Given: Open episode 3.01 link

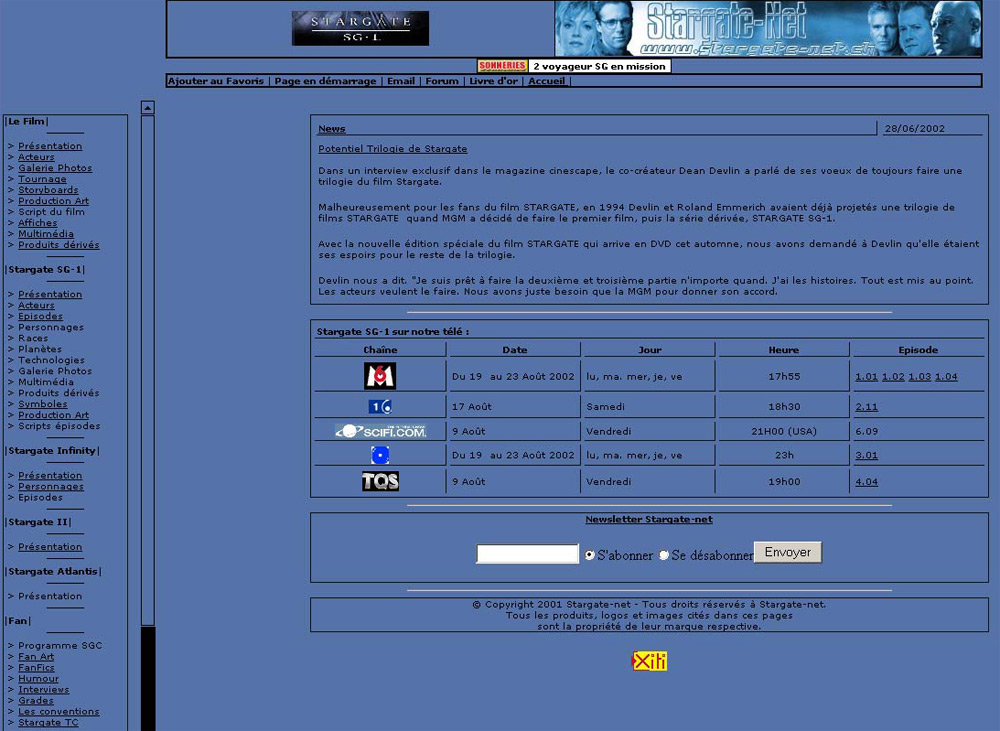Looking at the screenshot, I should pyautogui.click(x=867, y=455).
